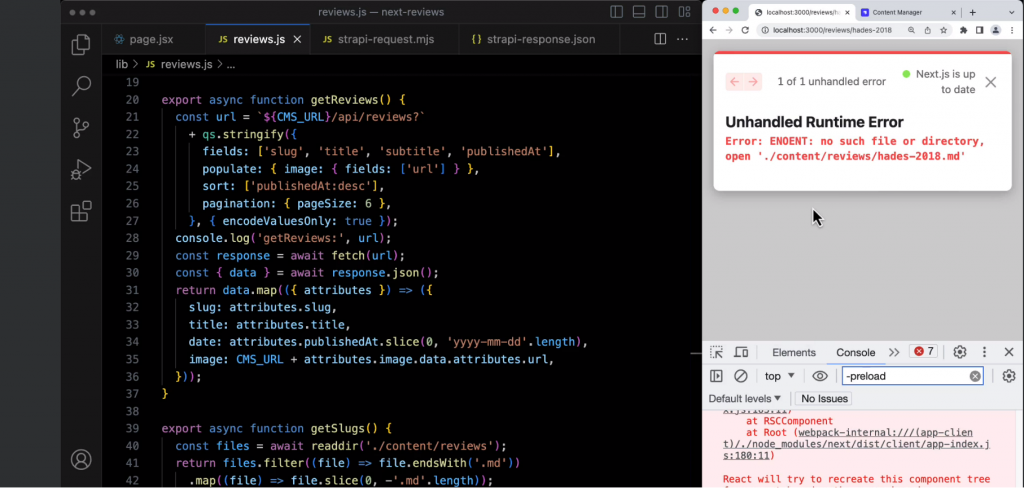Open the Extensions view in VS Code

[x=81, y=212]
